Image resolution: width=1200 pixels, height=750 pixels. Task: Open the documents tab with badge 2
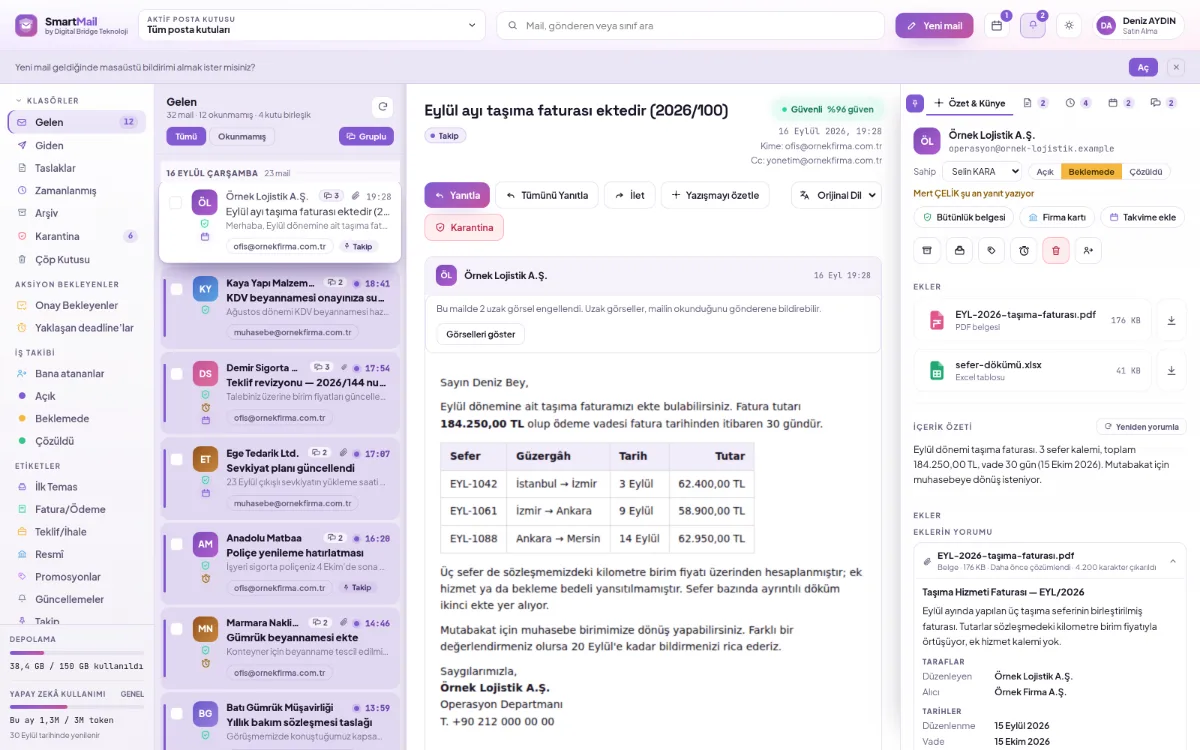point(1035,103)
